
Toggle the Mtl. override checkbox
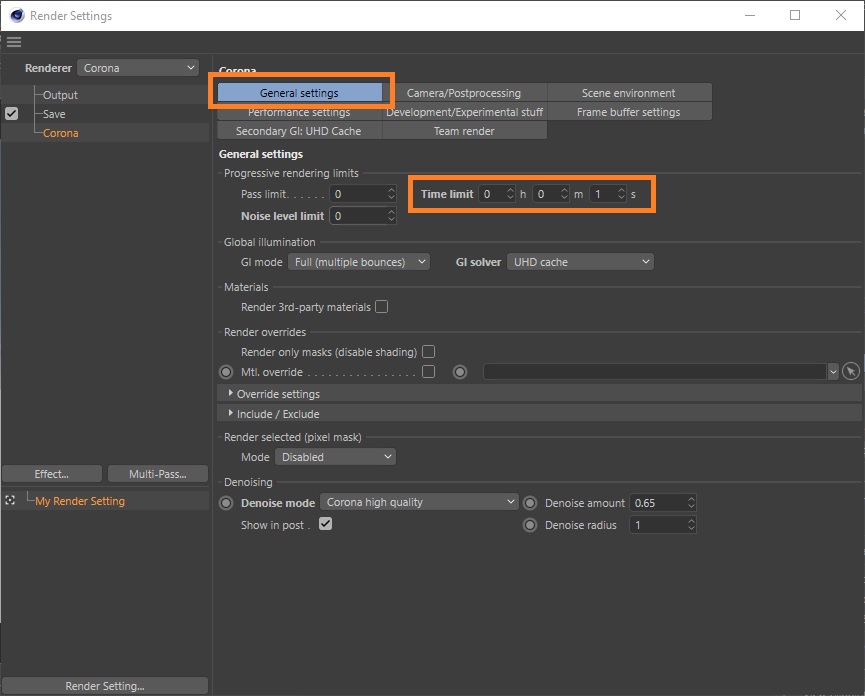pyautogui.click(x=428, y=371)
